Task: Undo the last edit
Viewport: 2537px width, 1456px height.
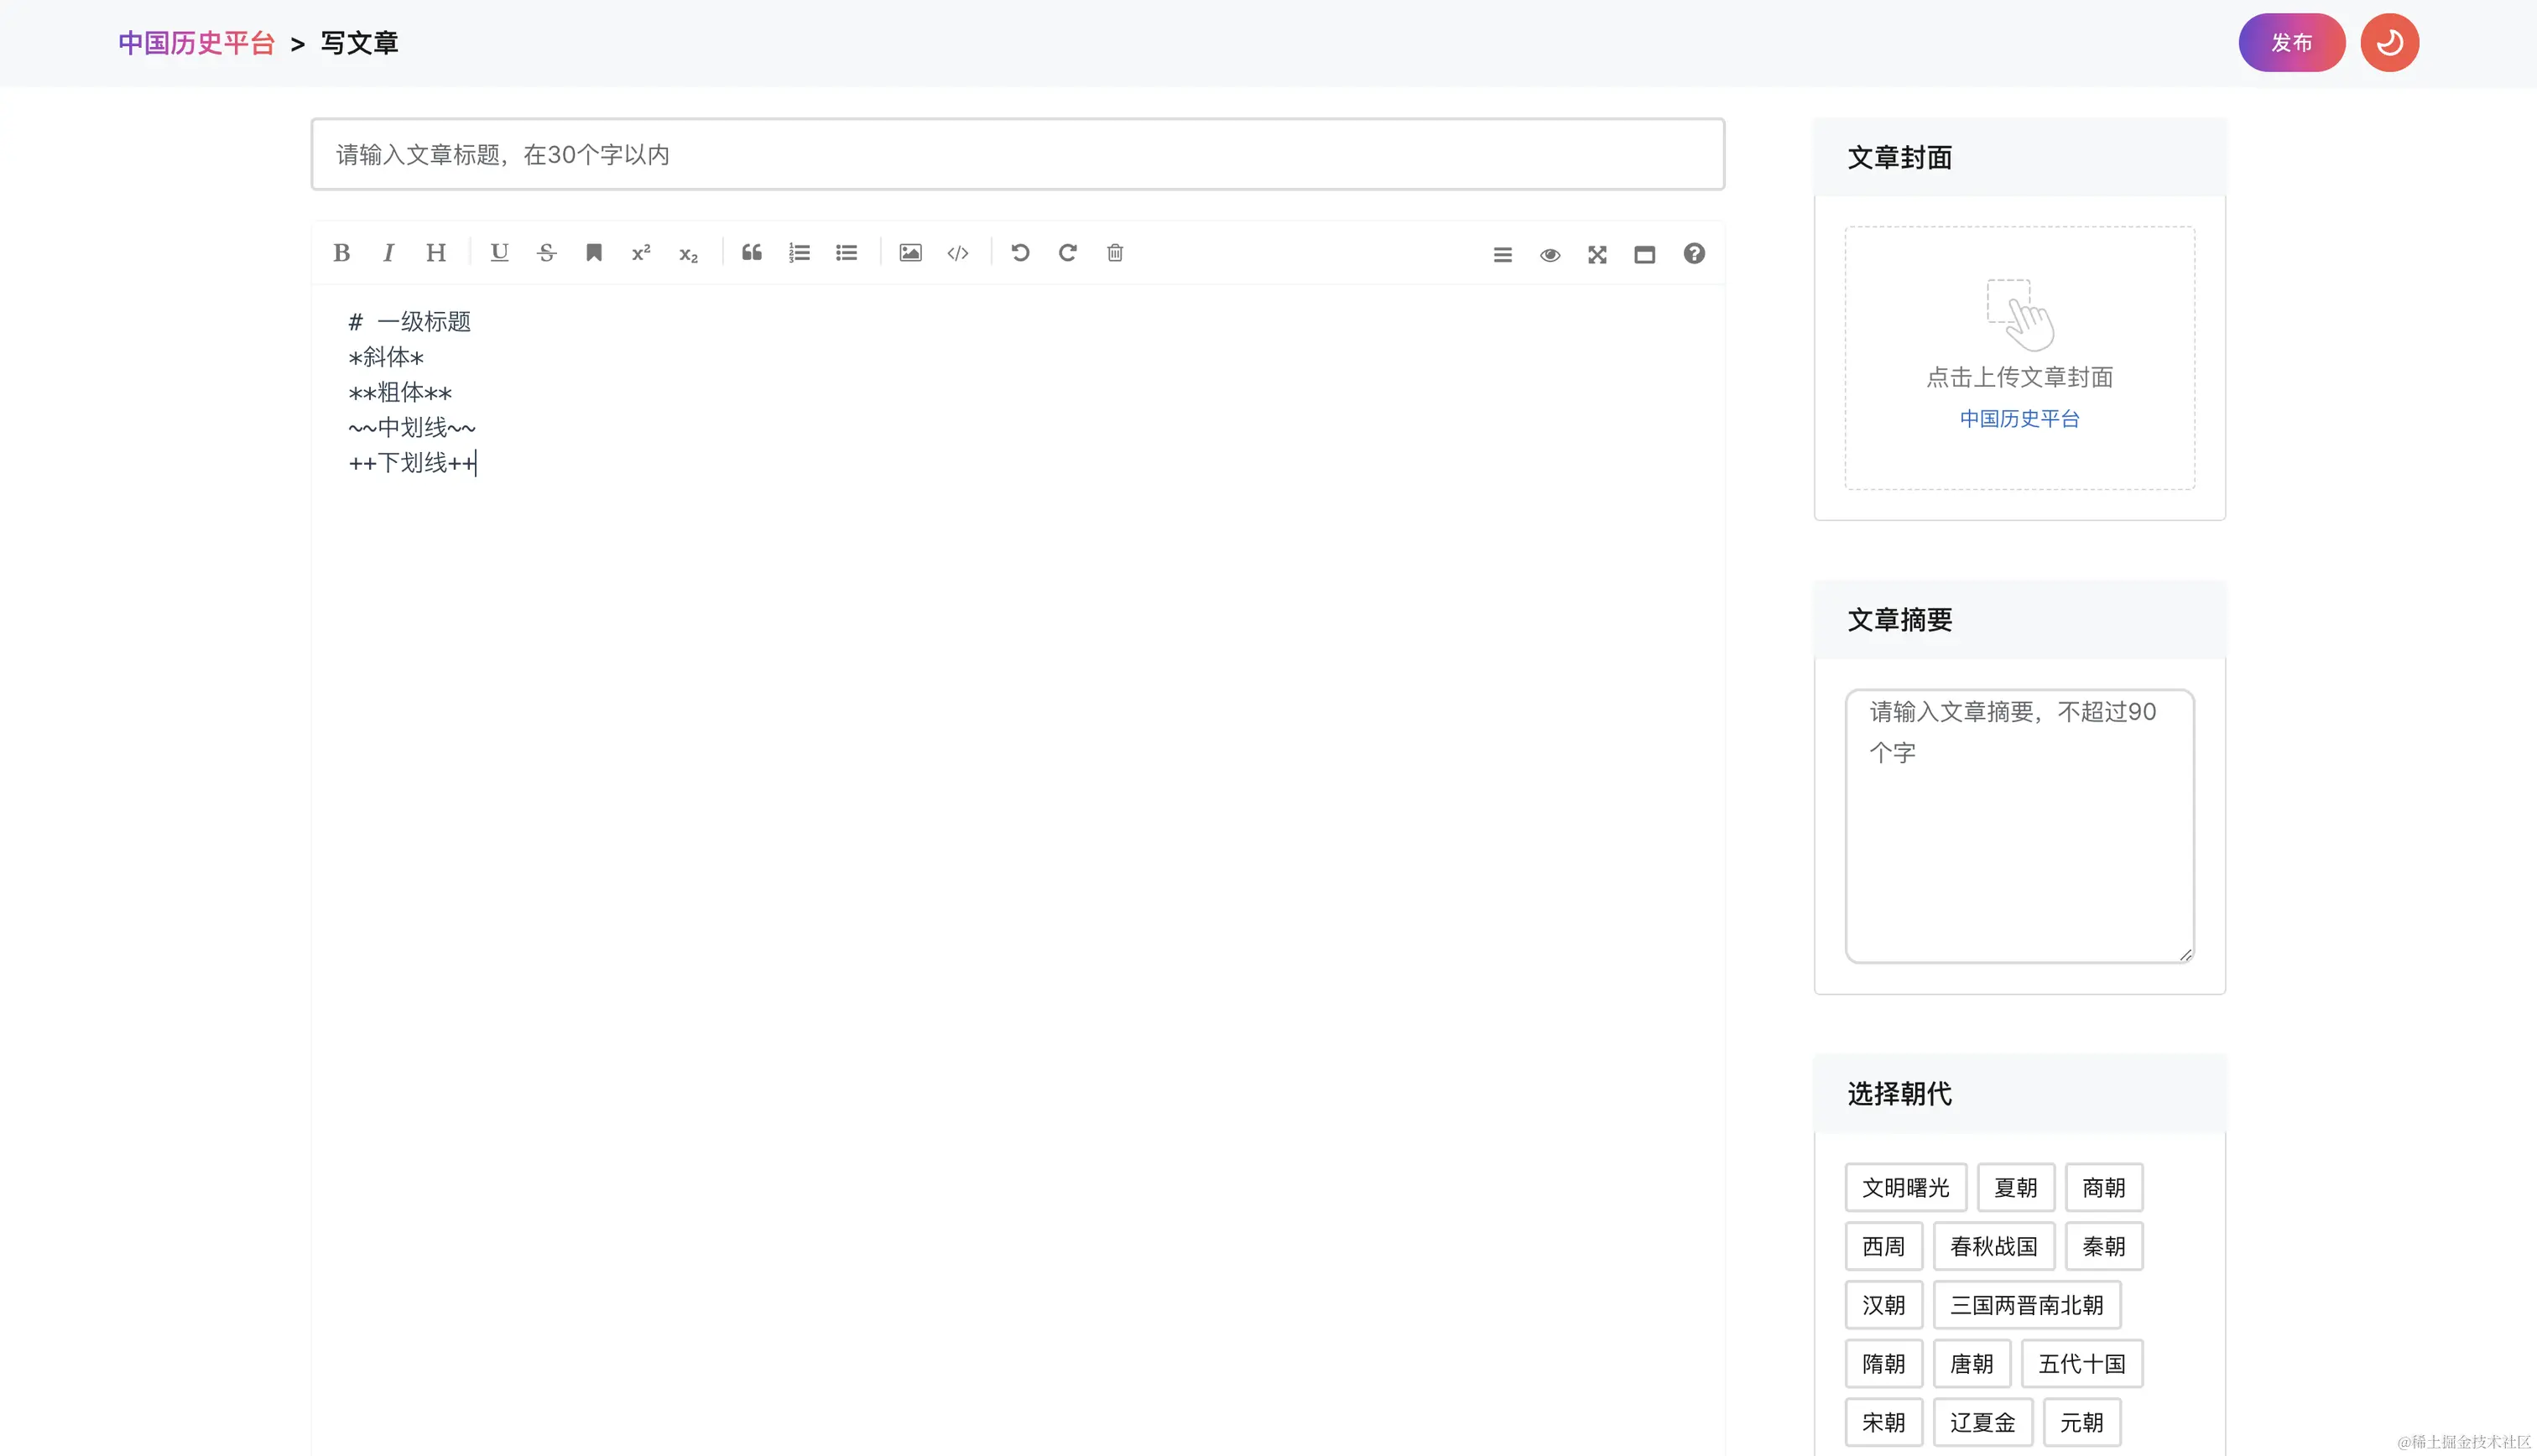Action: tap(1020, 253)
